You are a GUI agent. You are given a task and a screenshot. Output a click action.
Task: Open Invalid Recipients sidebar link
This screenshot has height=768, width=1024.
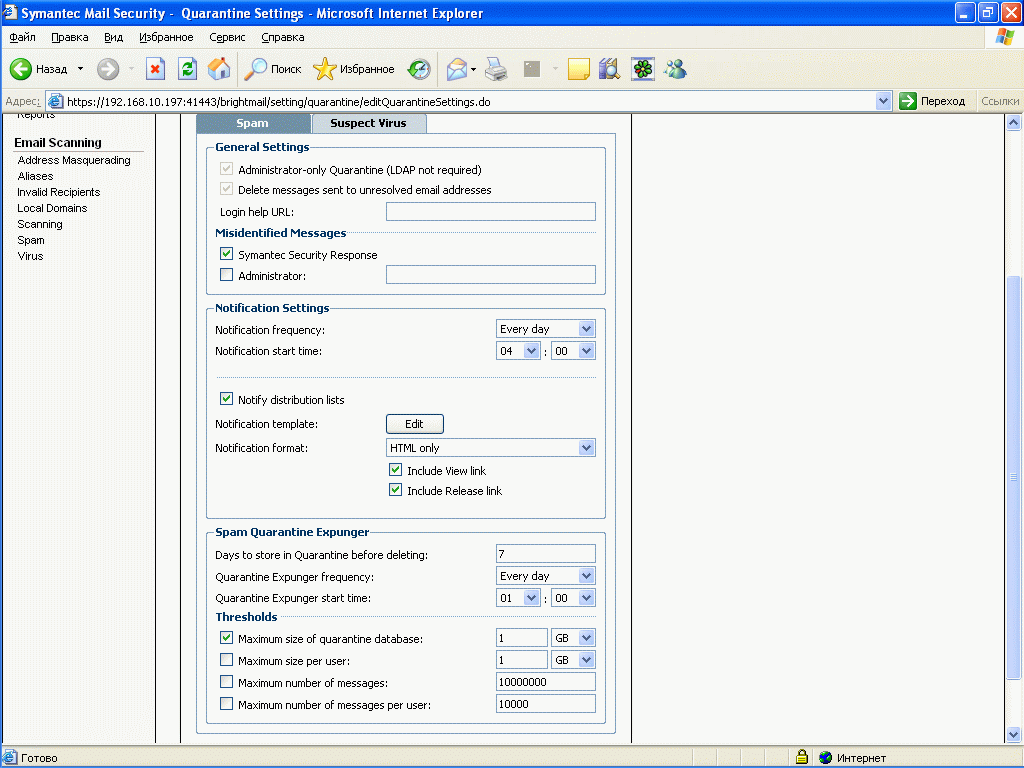59,192
